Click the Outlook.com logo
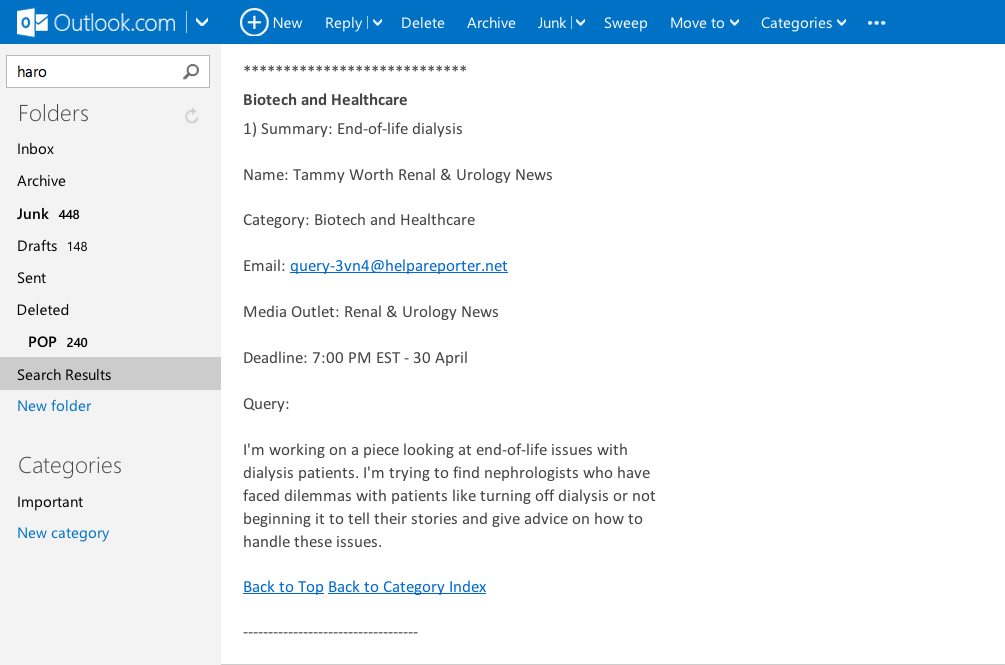The height and width of the screenshot is (665, 1005). (x=96, y=23)
